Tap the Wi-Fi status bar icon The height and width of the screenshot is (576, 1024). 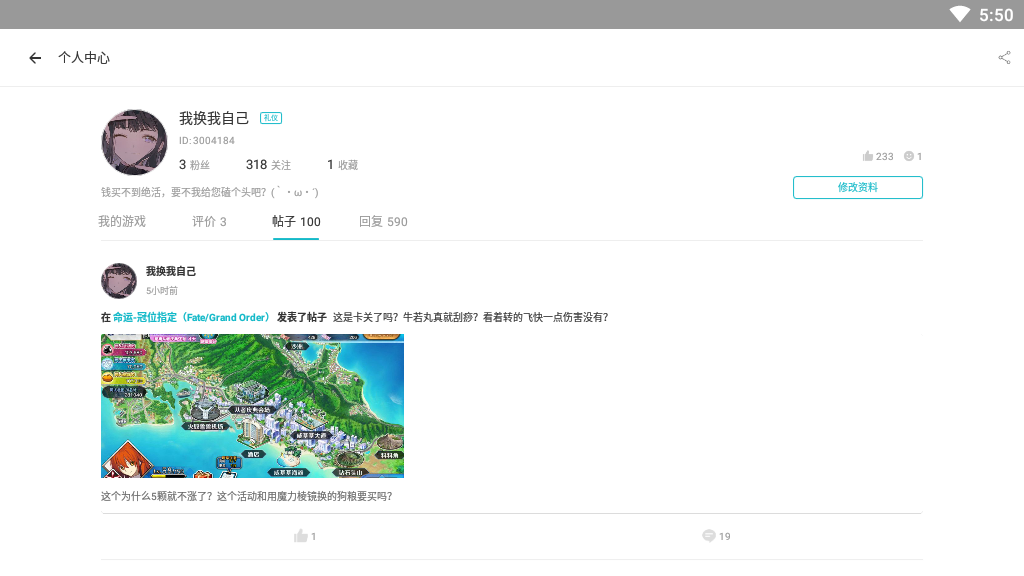[x=959, y=14]
